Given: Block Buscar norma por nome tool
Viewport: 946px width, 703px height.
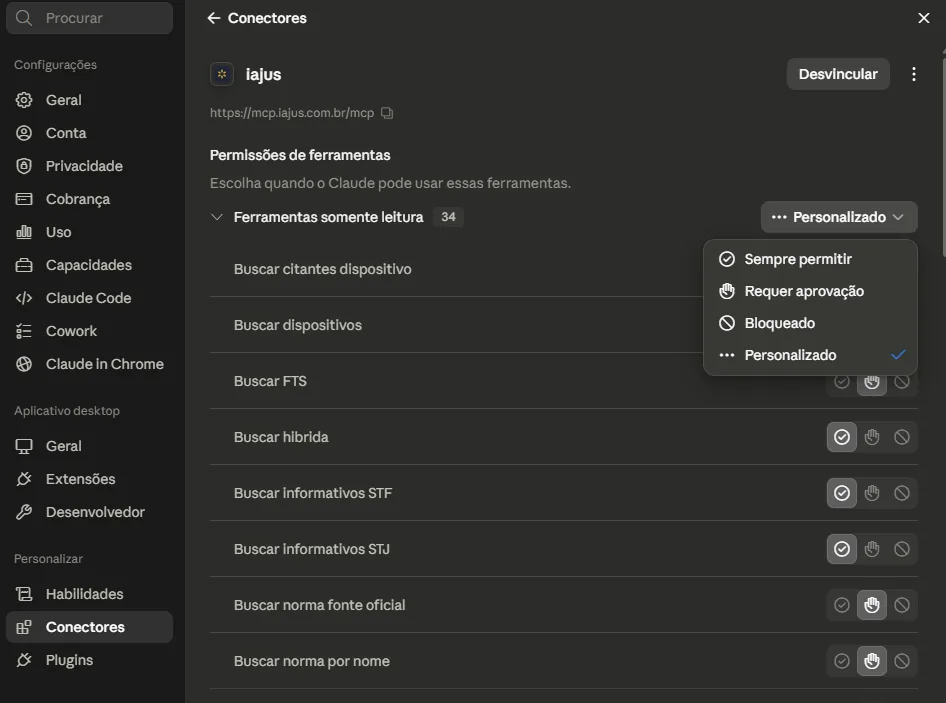Looking at the screenshot, I should [901, 661].
